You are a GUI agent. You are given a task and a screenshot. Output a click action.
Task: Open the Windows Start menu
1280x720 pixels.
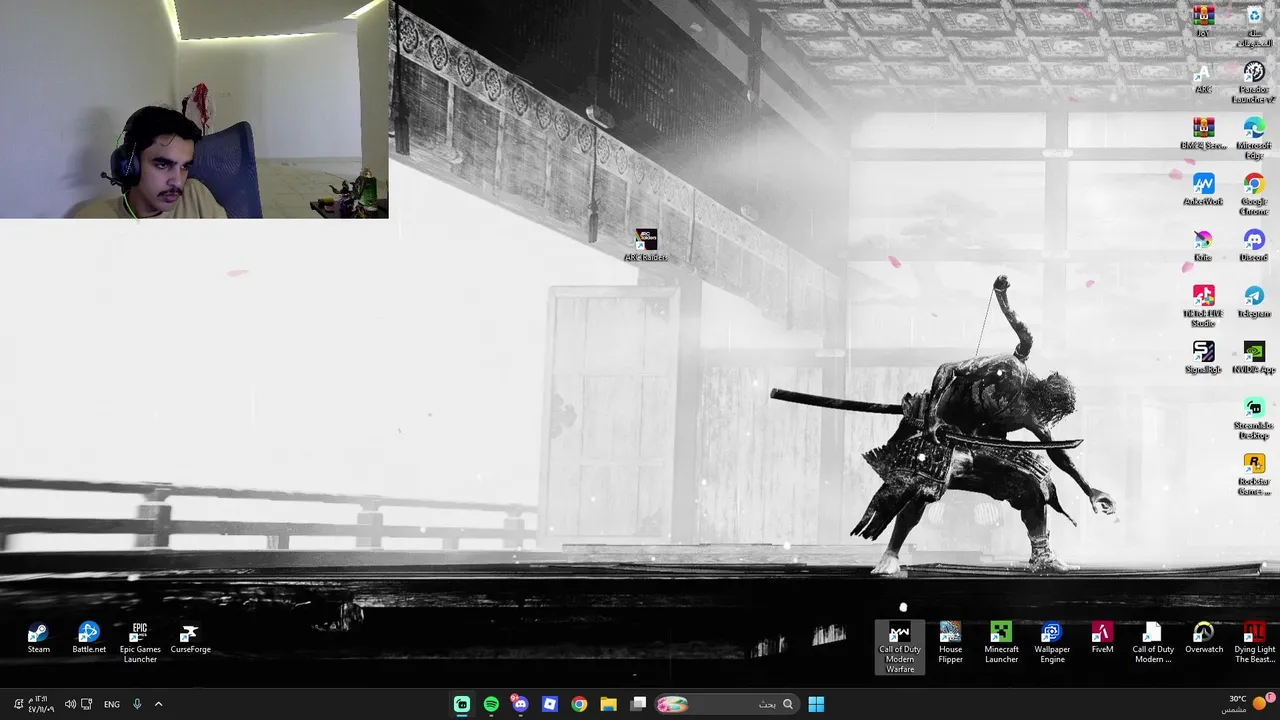click(816, 704)
